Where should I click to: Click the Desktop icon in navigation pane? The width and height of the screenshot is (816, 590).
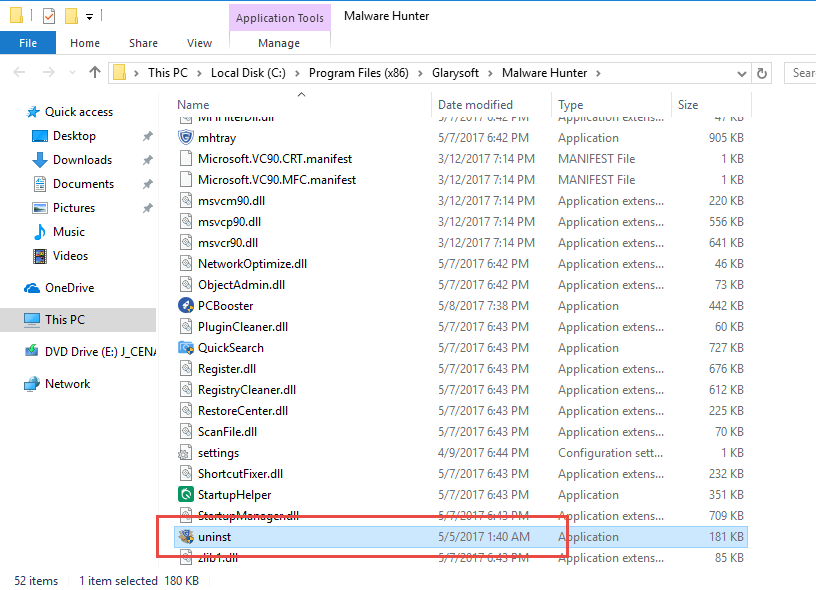(x=40, y=136)
